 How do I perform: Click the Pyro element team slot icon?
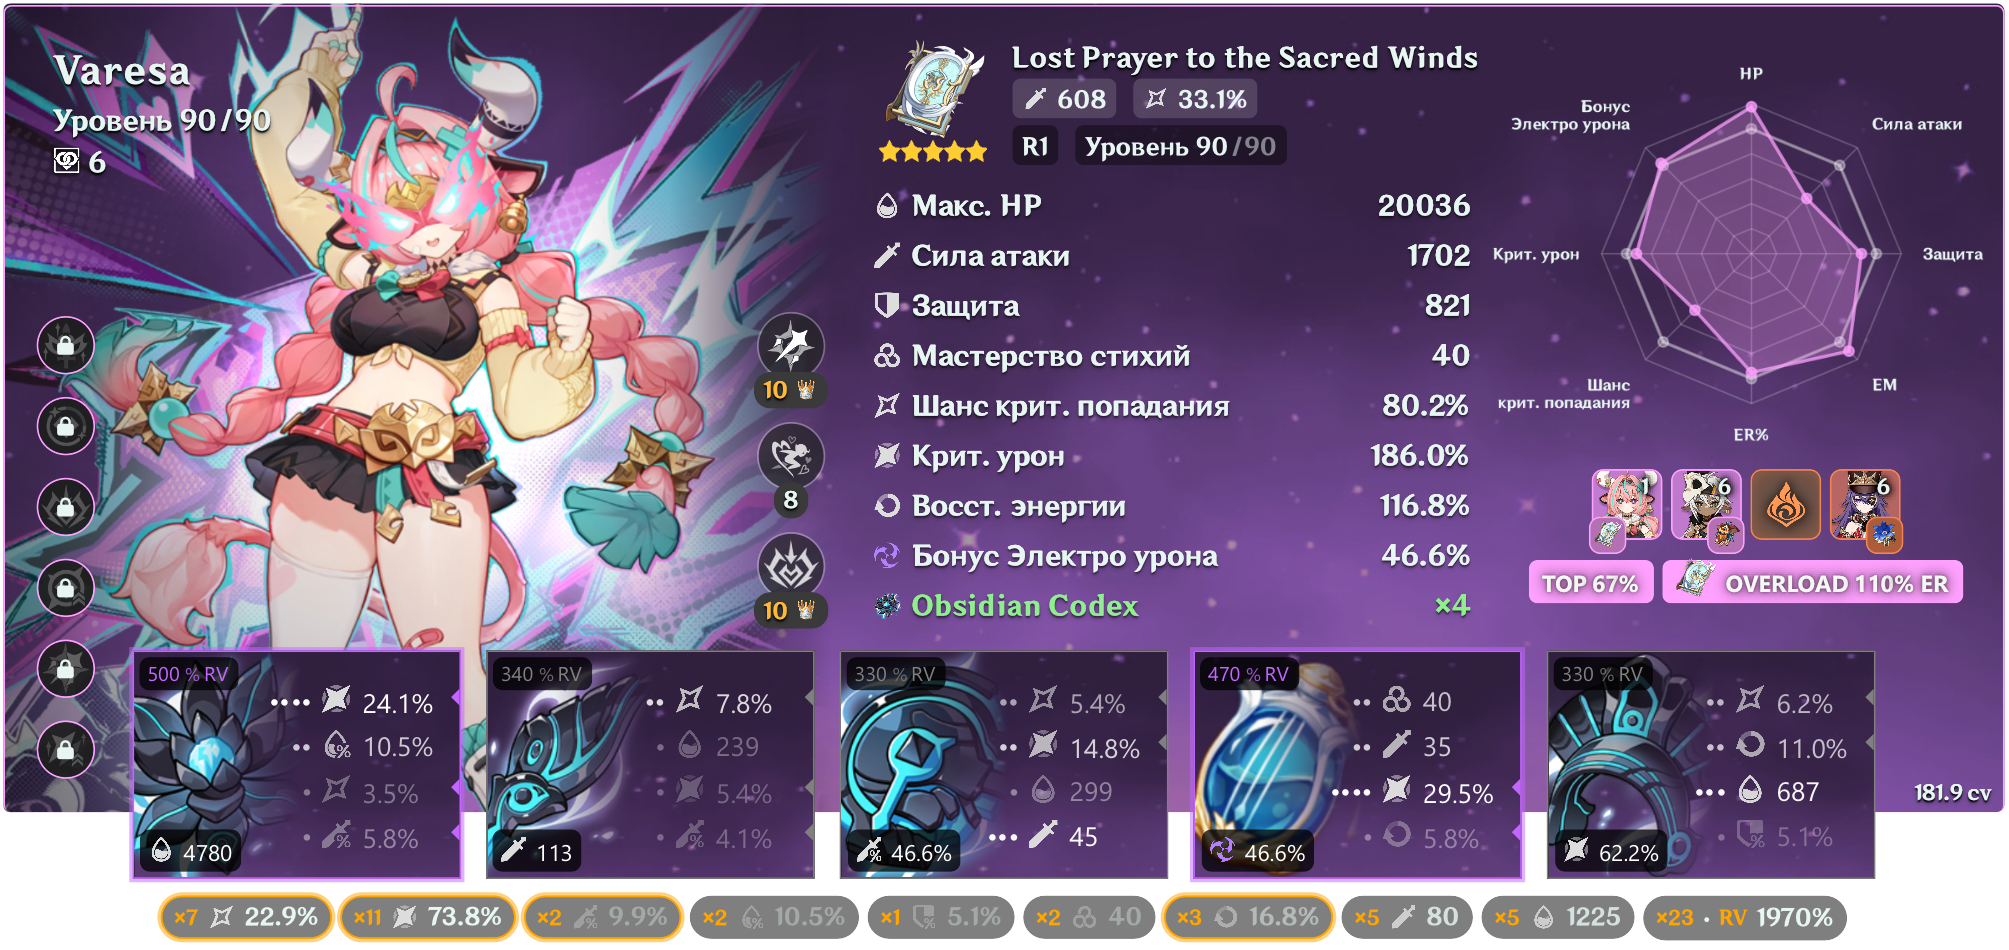point(1785,505)
